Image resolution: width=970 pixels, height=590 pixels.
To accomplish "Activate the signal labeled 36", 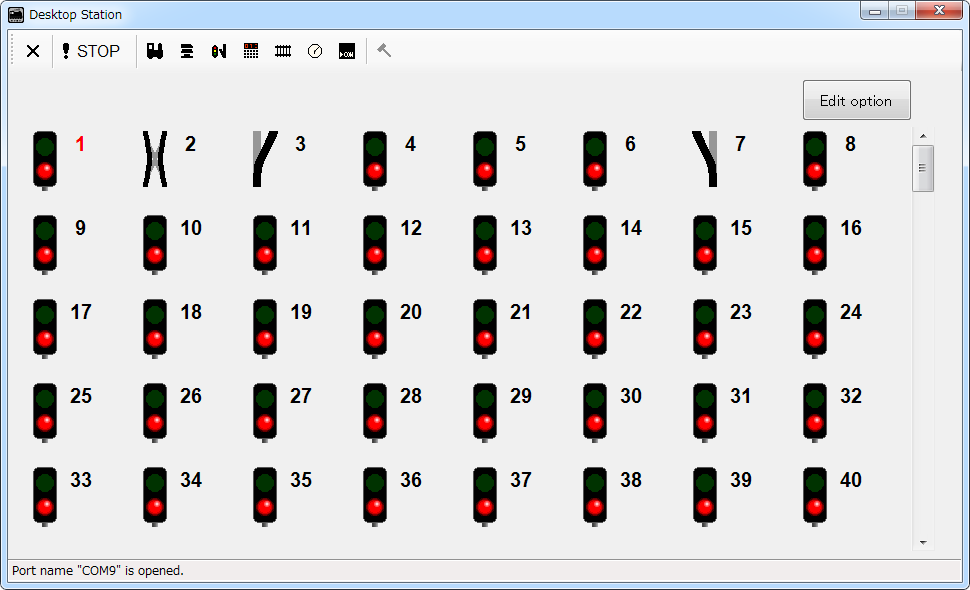I will pos(375,496).
